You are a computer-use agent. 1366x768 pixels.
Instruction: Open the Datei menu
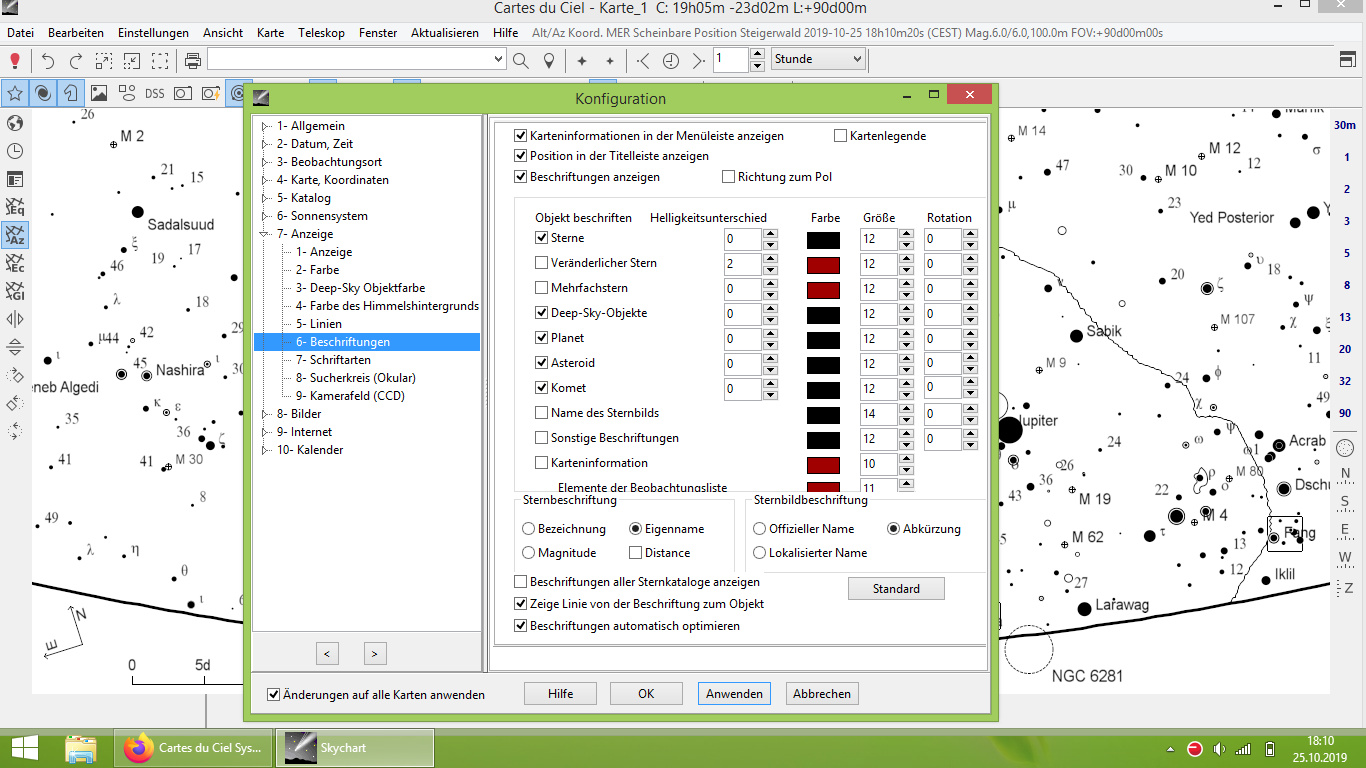(21, 33)
